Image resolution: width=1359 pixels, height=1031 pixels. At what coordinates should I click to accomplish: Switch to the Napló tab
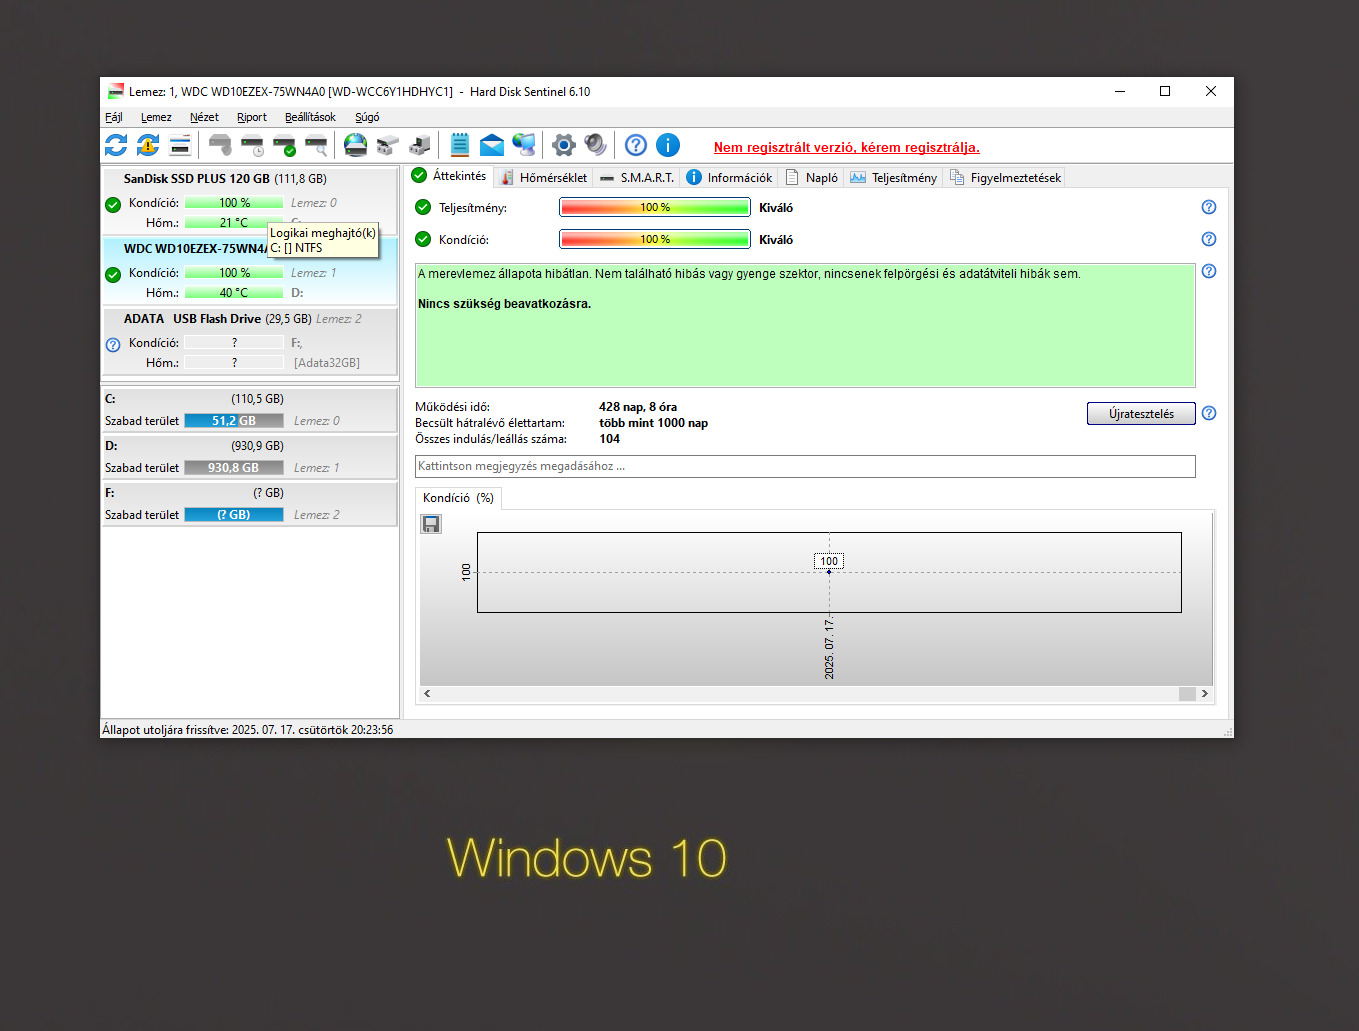812,177
